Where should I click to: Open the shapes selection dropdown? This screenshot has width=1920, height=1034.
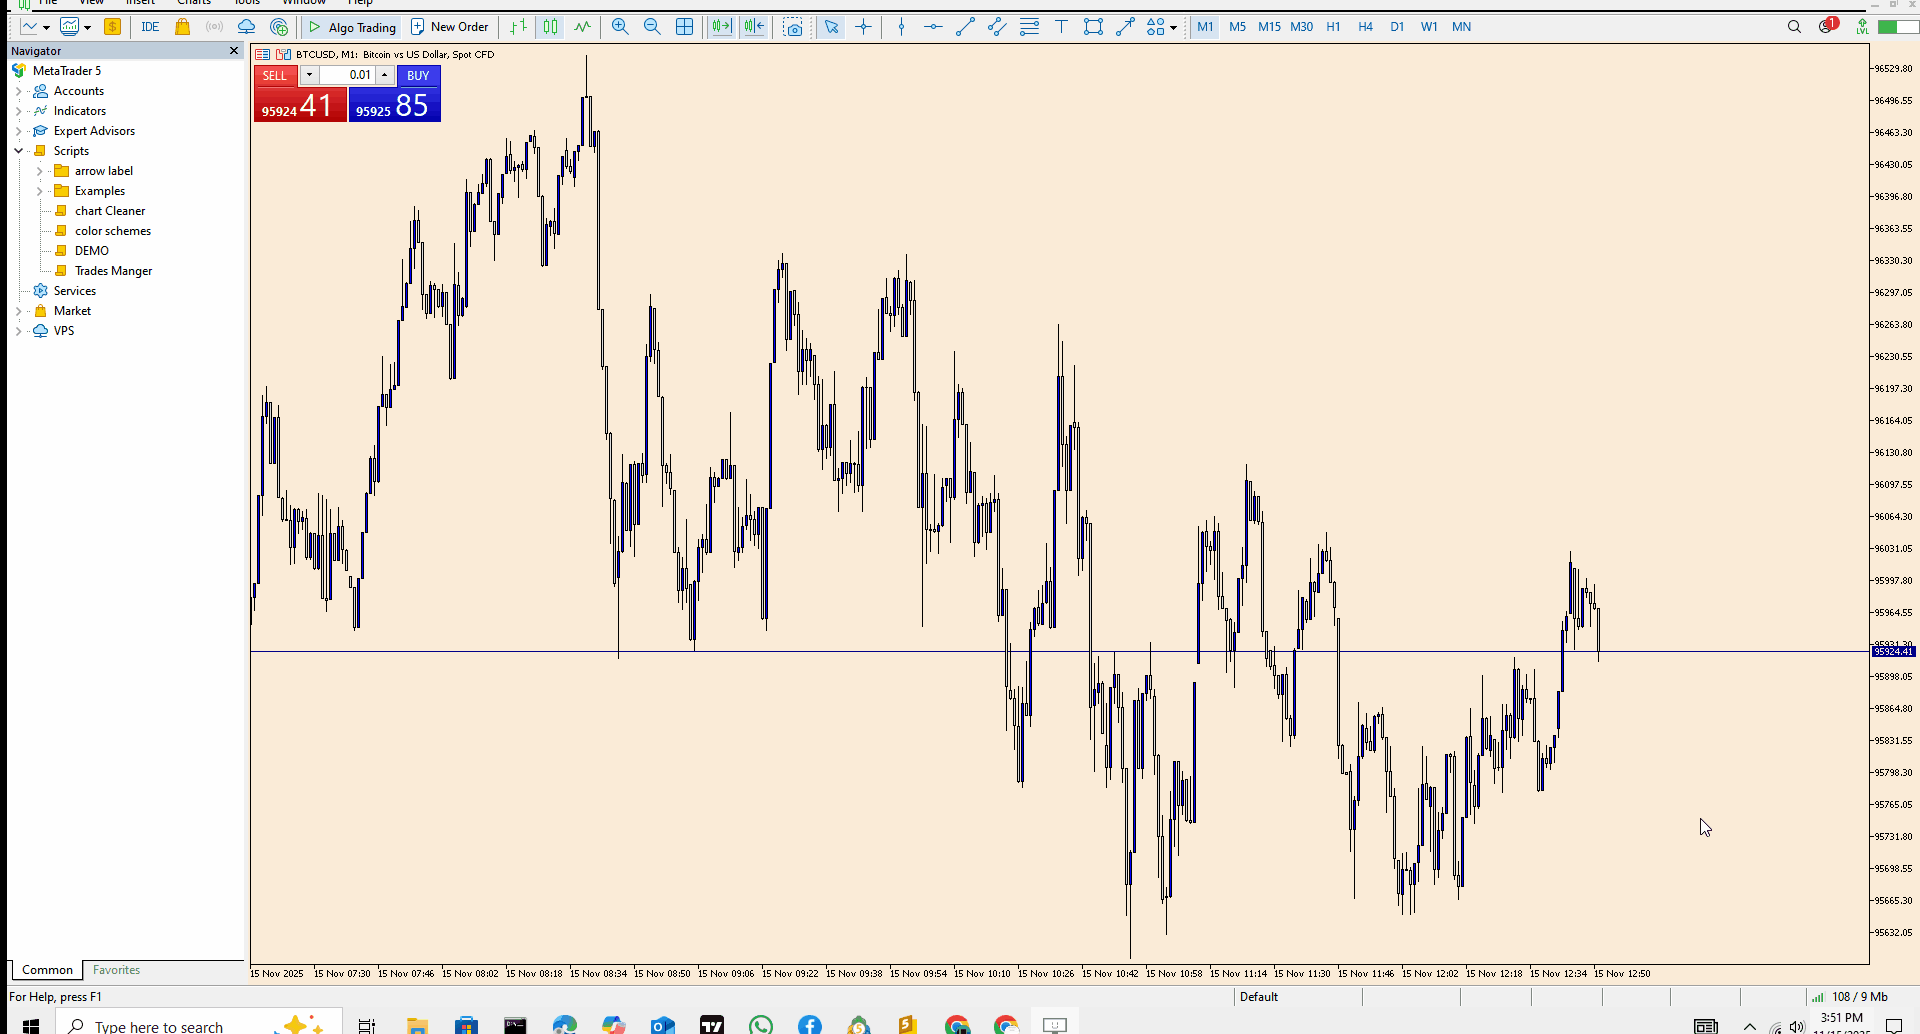click(x=1172, y=27)
